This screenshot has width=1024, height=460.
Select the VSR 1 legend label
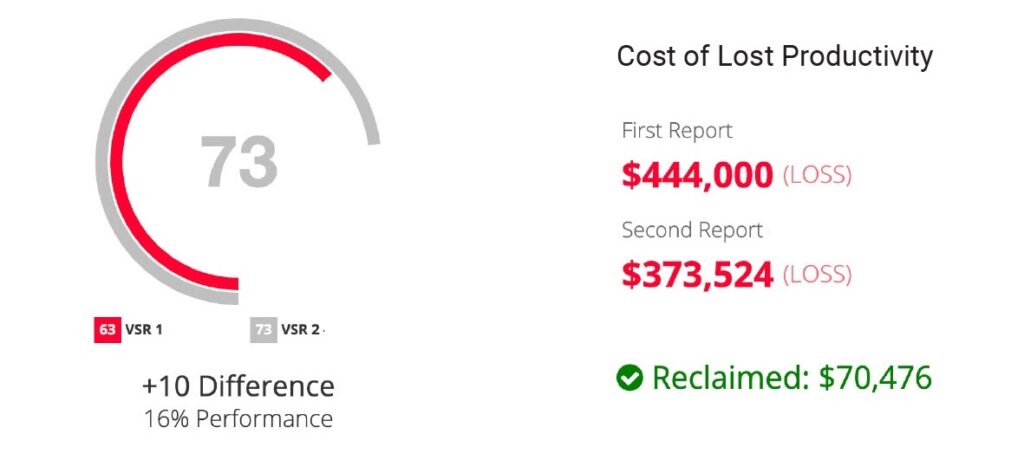[144, 329]
